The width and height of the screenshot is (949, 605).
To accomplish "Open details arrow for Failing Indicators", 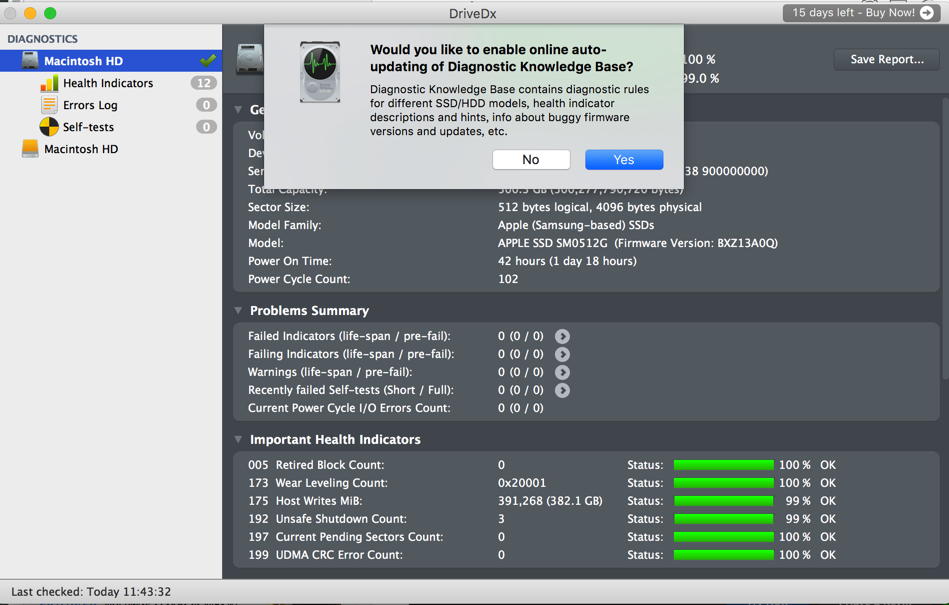I will [x=562, y=355].
